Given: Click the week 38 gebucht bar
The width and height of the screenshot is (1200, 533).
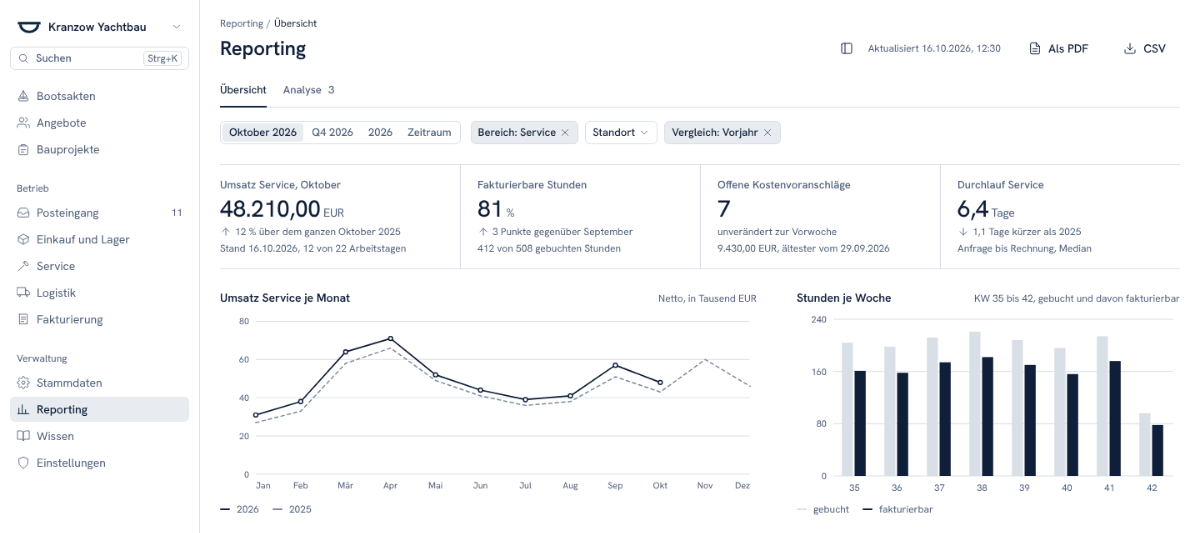Looking at the screenshot, I should (x=975, y=403).
